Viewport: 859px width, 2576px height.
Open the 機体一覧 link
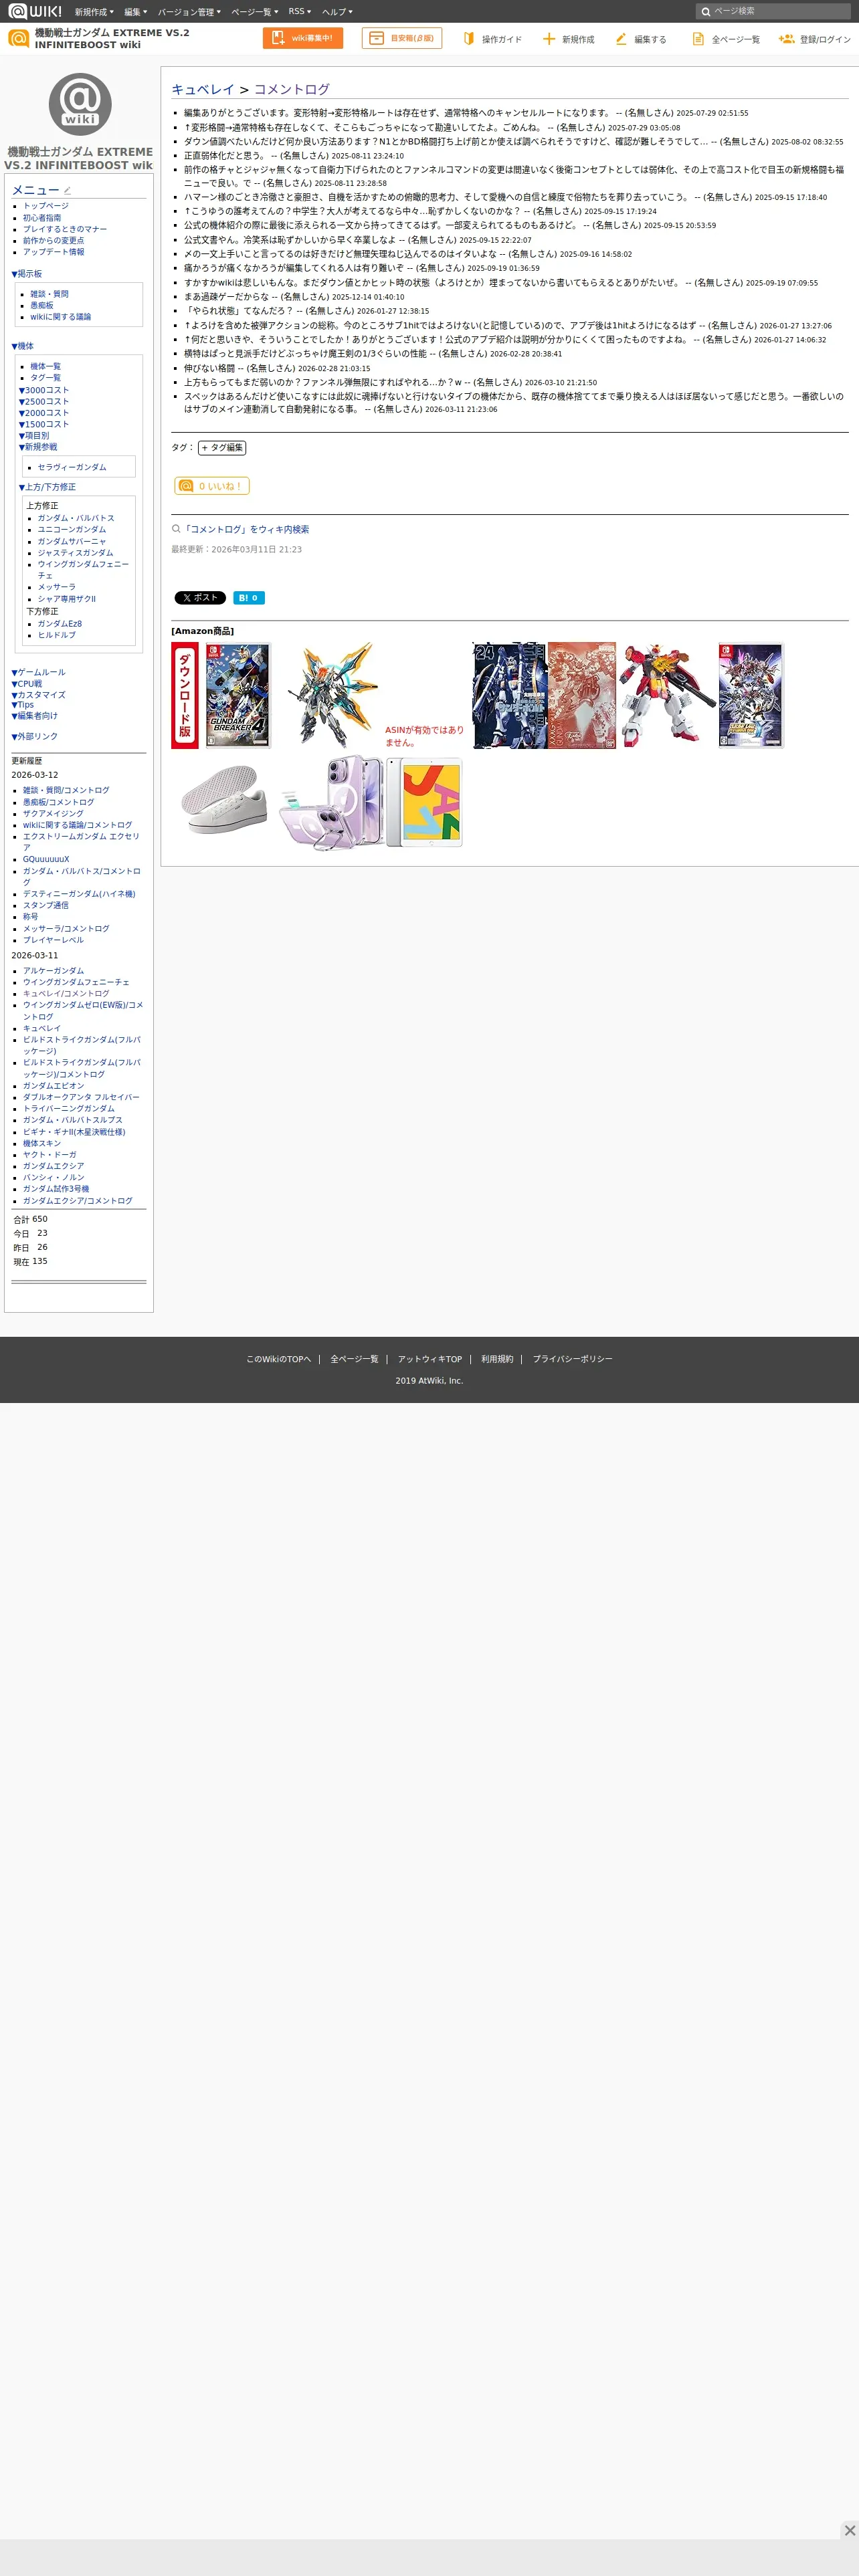[45, 367]
